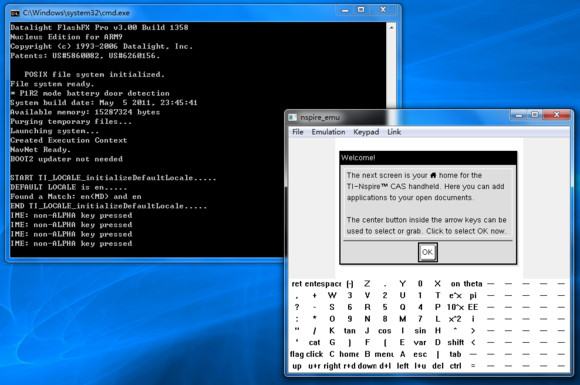Image resolution: width=580 pixels, height=385 pixels.
Task: Click cmd.exe scrollbar up arrow
Action: 391,27
